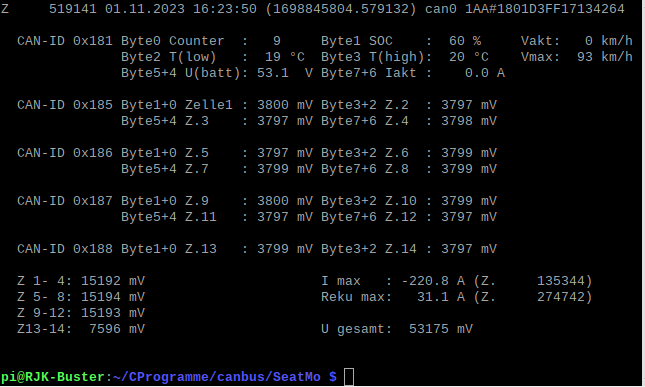
Task: Click the 'CAN-ID 0x186' label
Action: 65,153
